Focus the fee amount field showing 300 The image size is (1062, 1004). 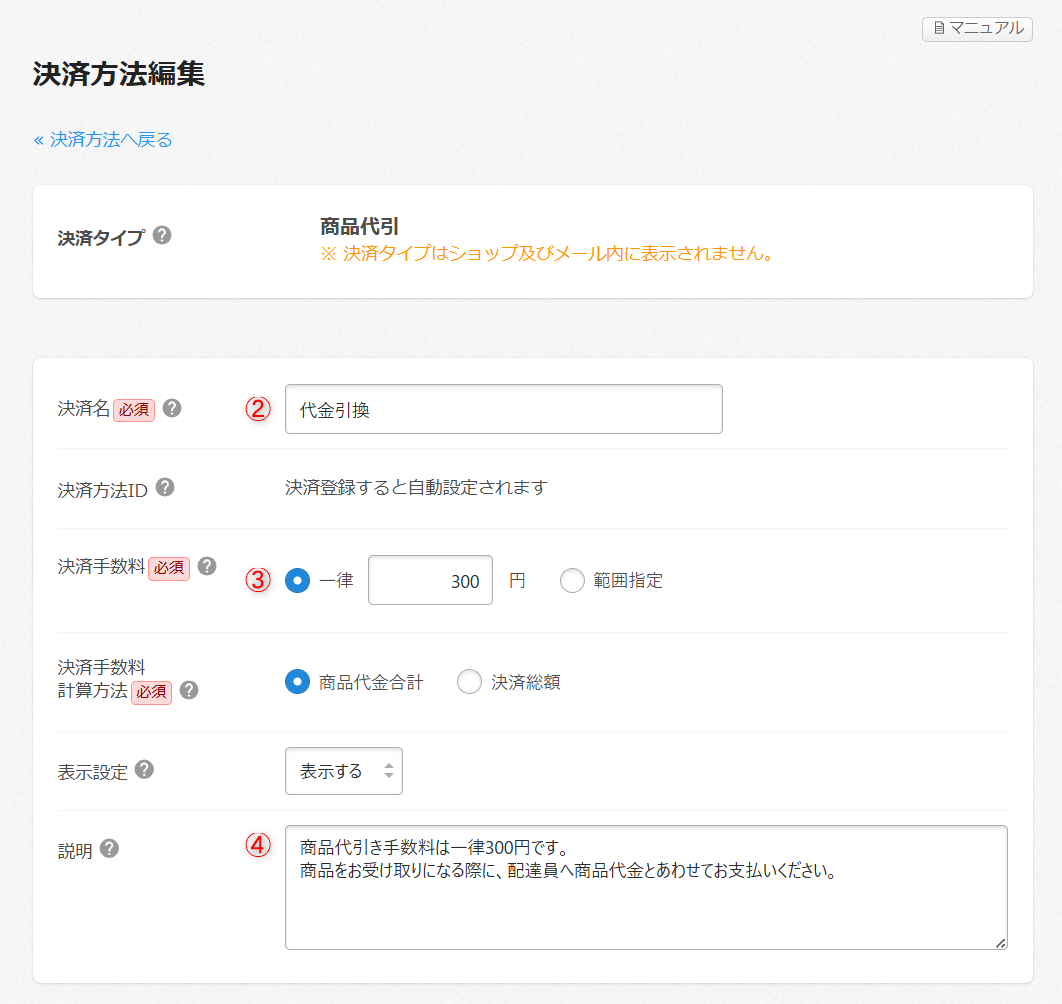click(430, 581)
